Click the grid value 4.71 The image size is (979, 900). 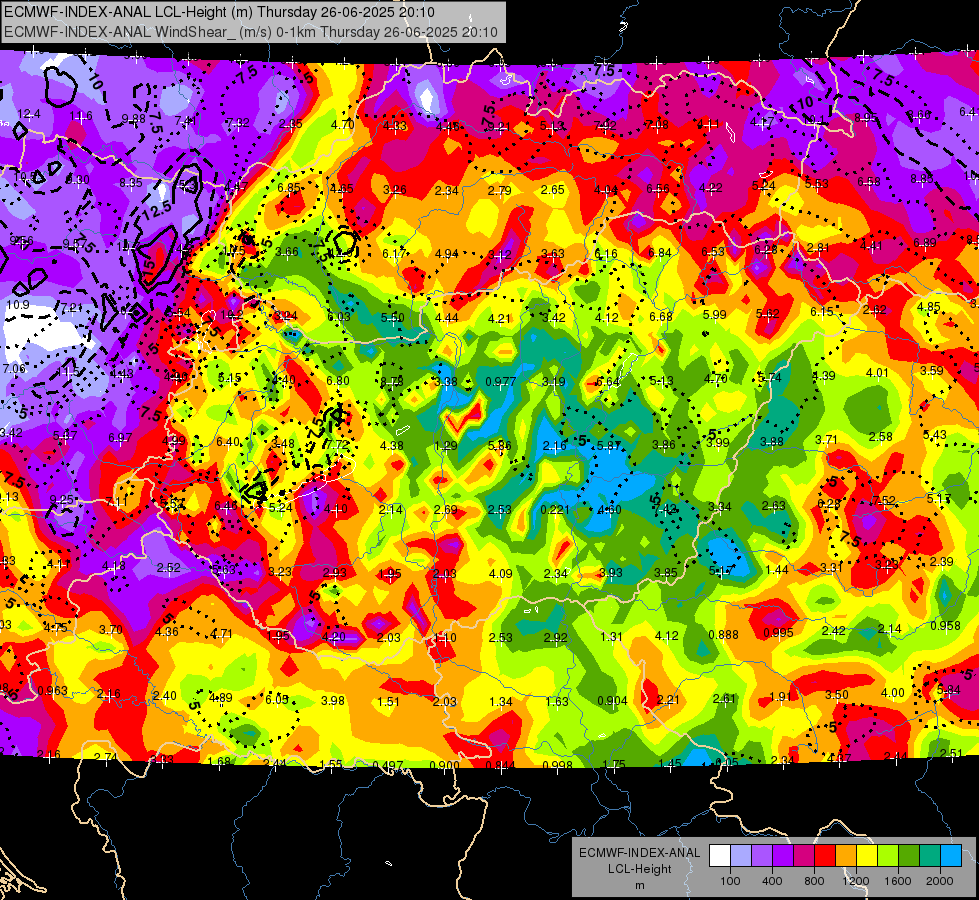coord(221,634)
